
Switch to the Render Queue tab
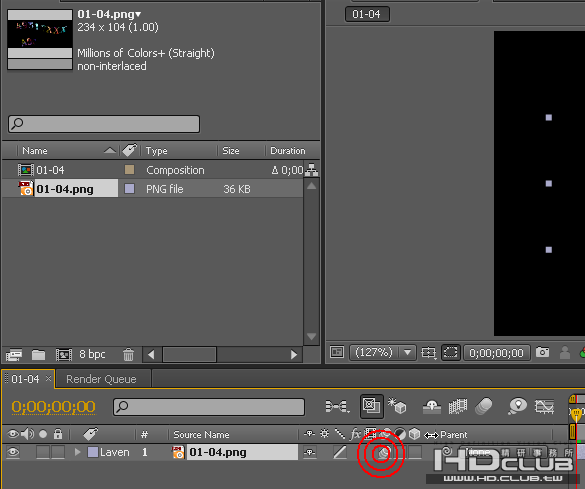[x=101, y=379]
